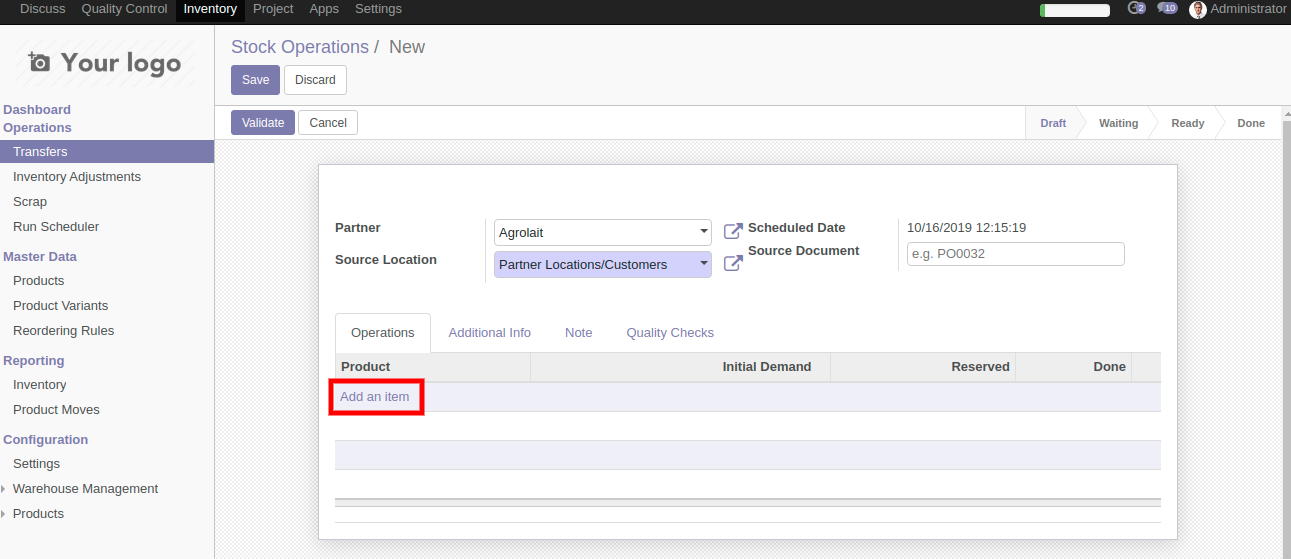This screenshot has height=559, width=1291.
Task: Open external link icon beside Source Location
Action: (733, 264)
